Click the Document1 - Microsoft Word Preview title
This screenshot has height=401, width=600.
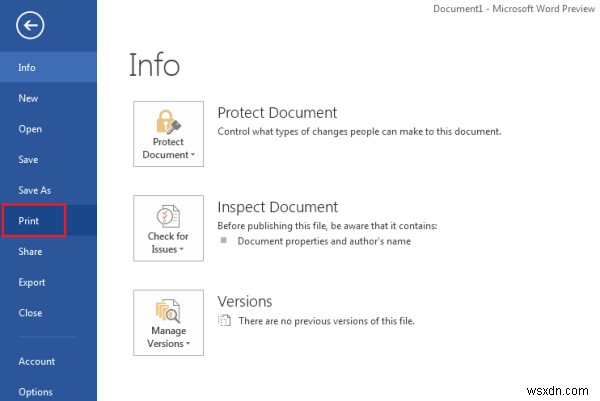point(514,8)
